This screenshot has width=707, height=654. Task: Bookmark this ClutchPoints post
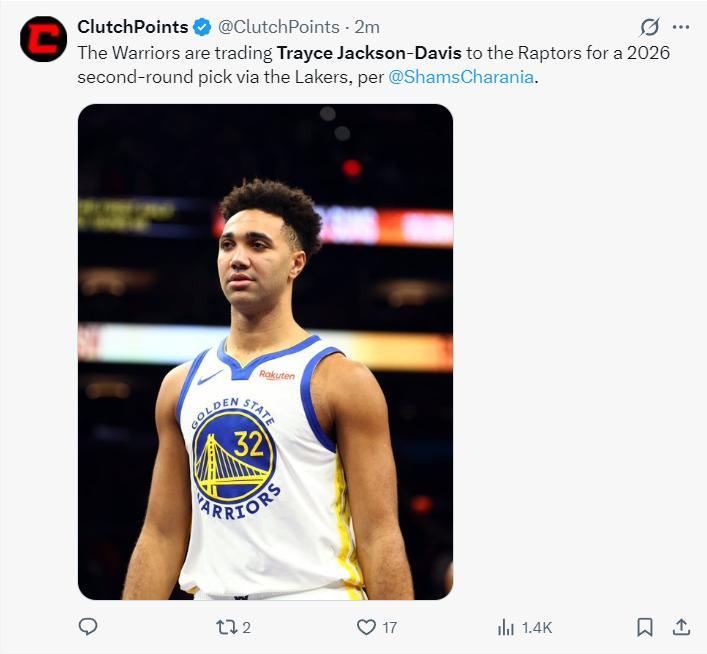tap(645, 627)
